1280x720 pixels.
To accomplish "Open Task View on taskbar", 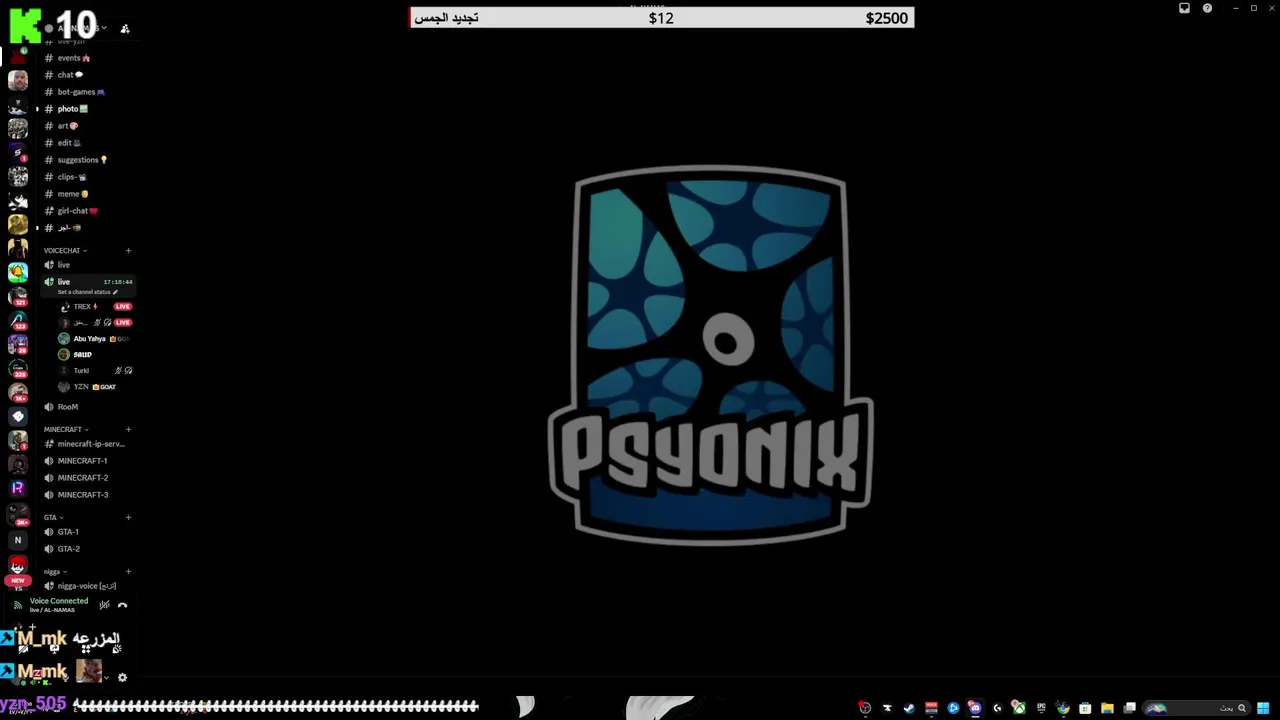I will pos(1129,708).
